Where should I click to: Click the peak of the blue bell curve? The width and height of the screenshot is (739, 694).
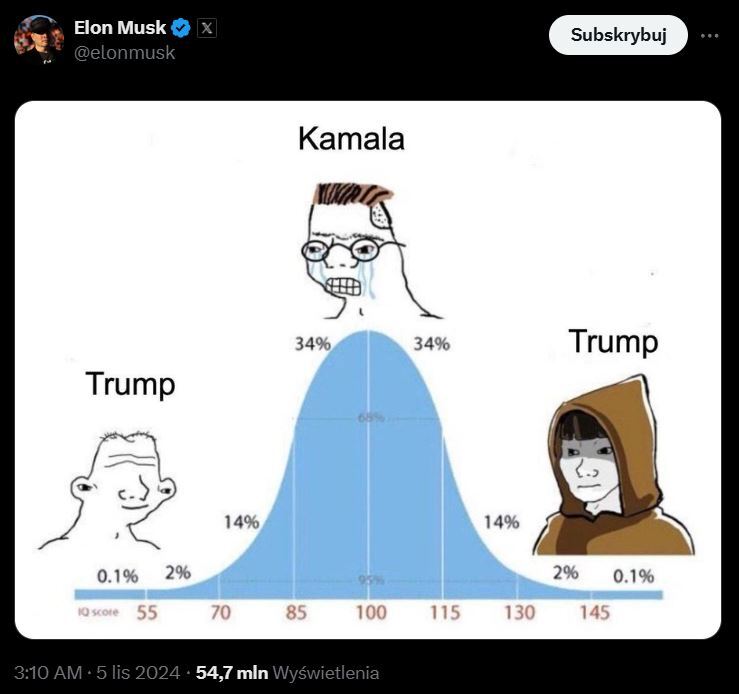click(368, 335)
